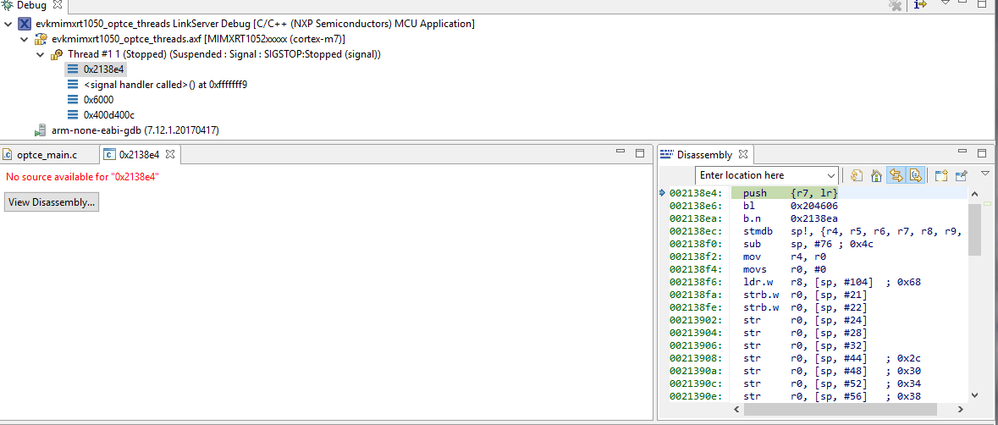998x425 pixels.
Task: Click the Go to Program Counter home icon
Action: [875, 176]
